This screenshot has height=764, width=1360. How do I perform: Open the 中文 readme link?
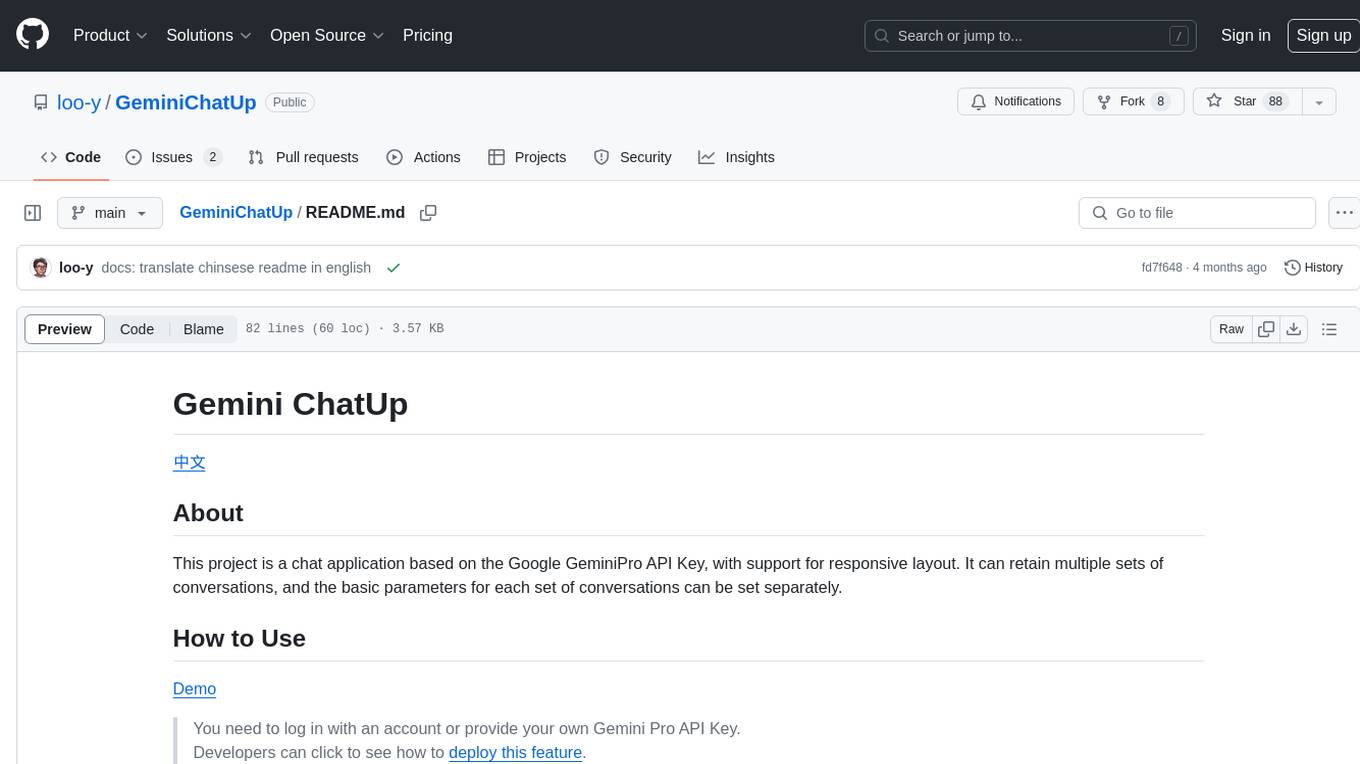189,462
